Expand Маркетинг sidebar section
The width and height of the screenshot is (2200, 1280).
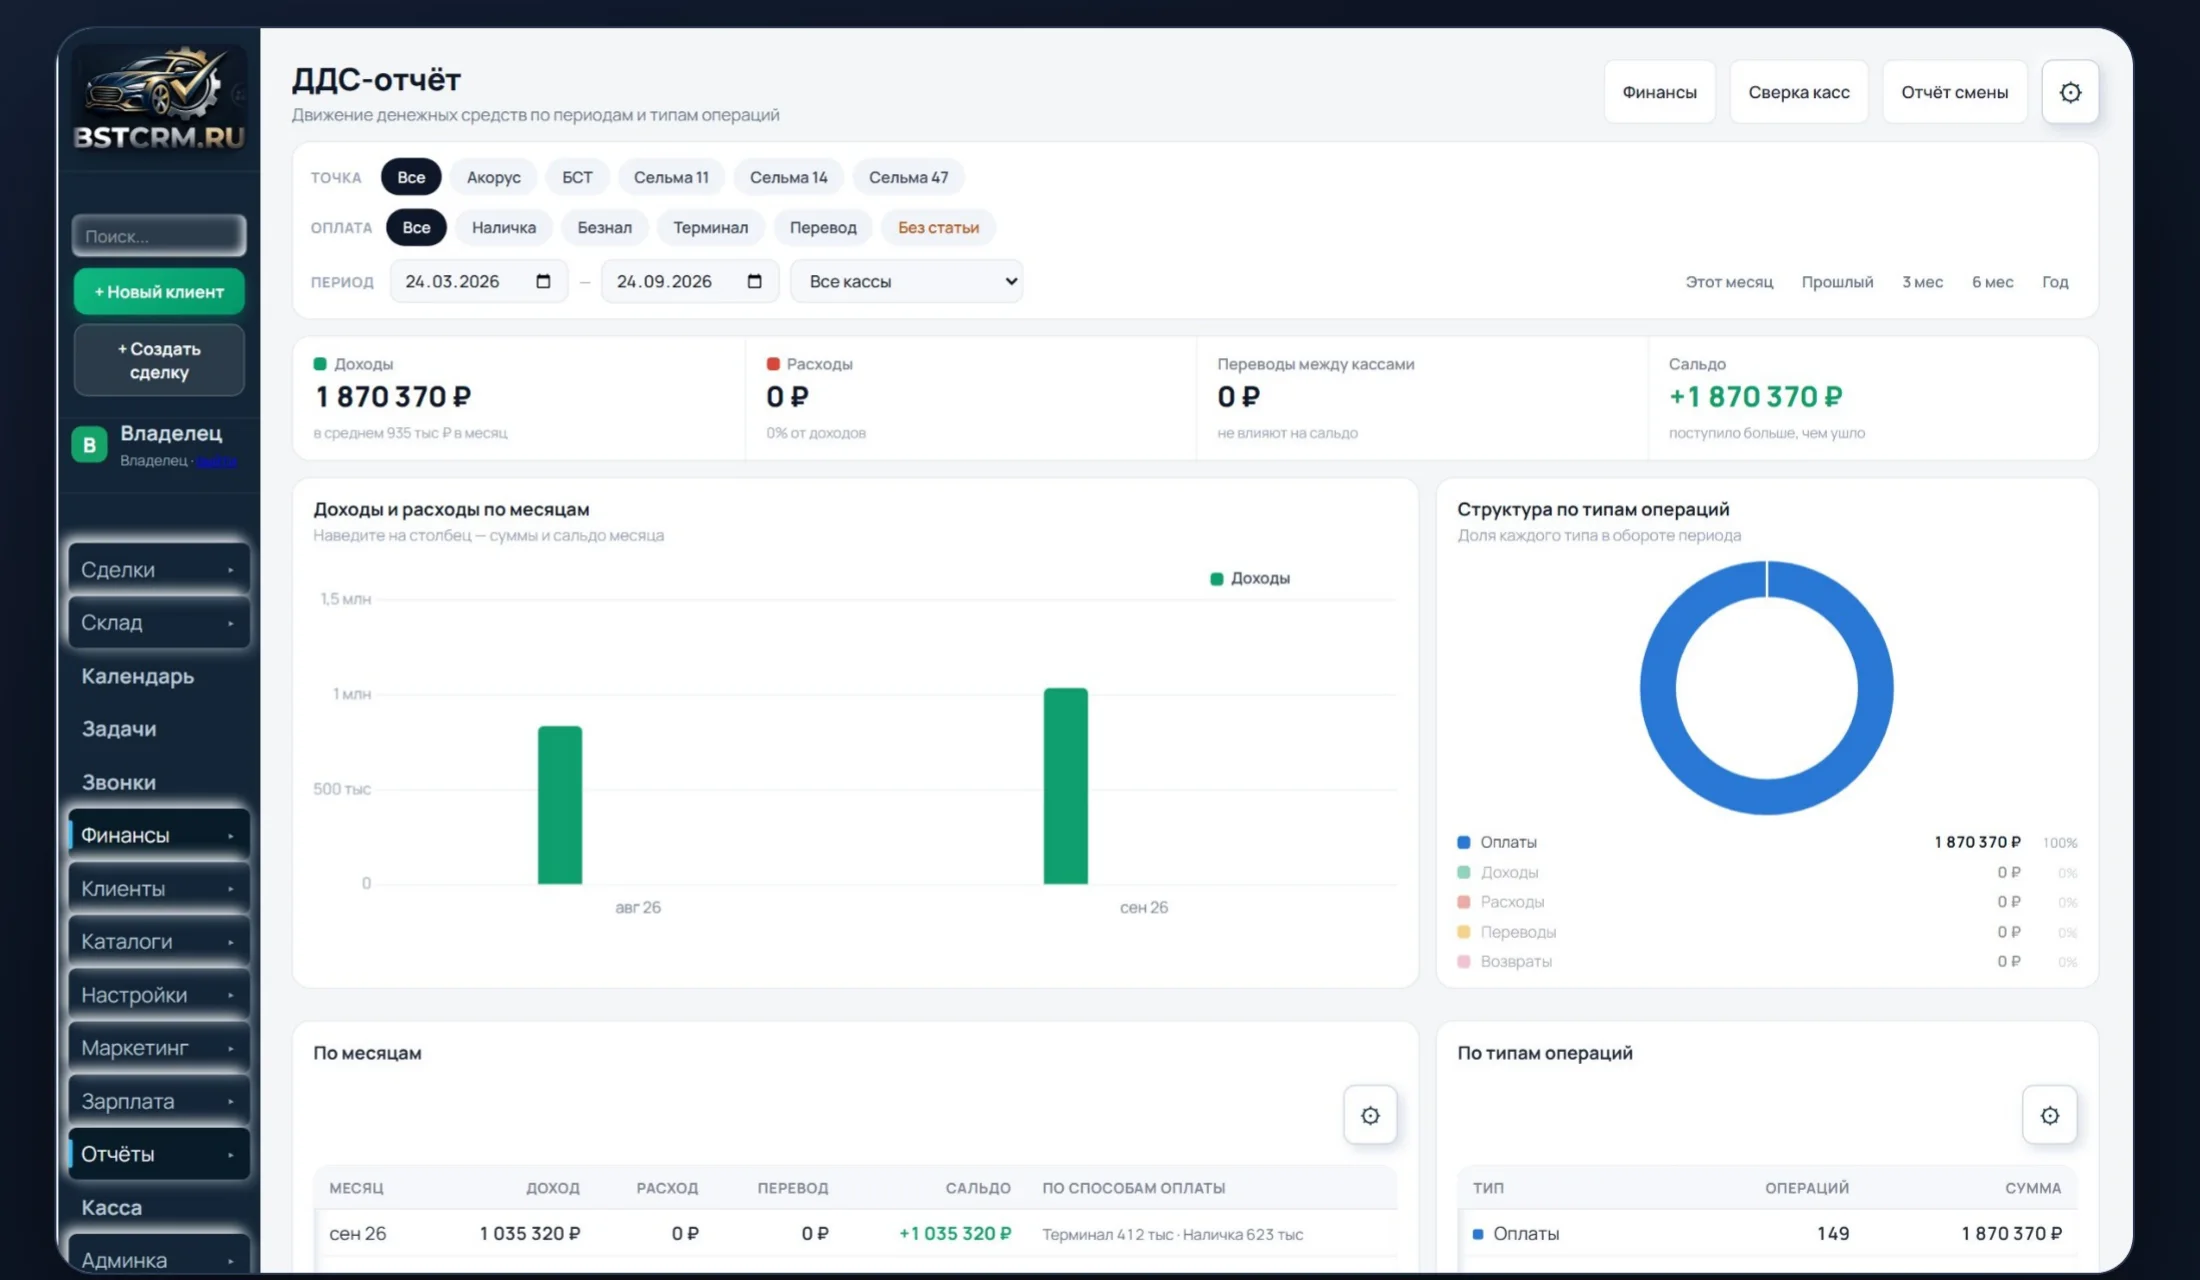pyautogui.click(x=159, y=1048)
